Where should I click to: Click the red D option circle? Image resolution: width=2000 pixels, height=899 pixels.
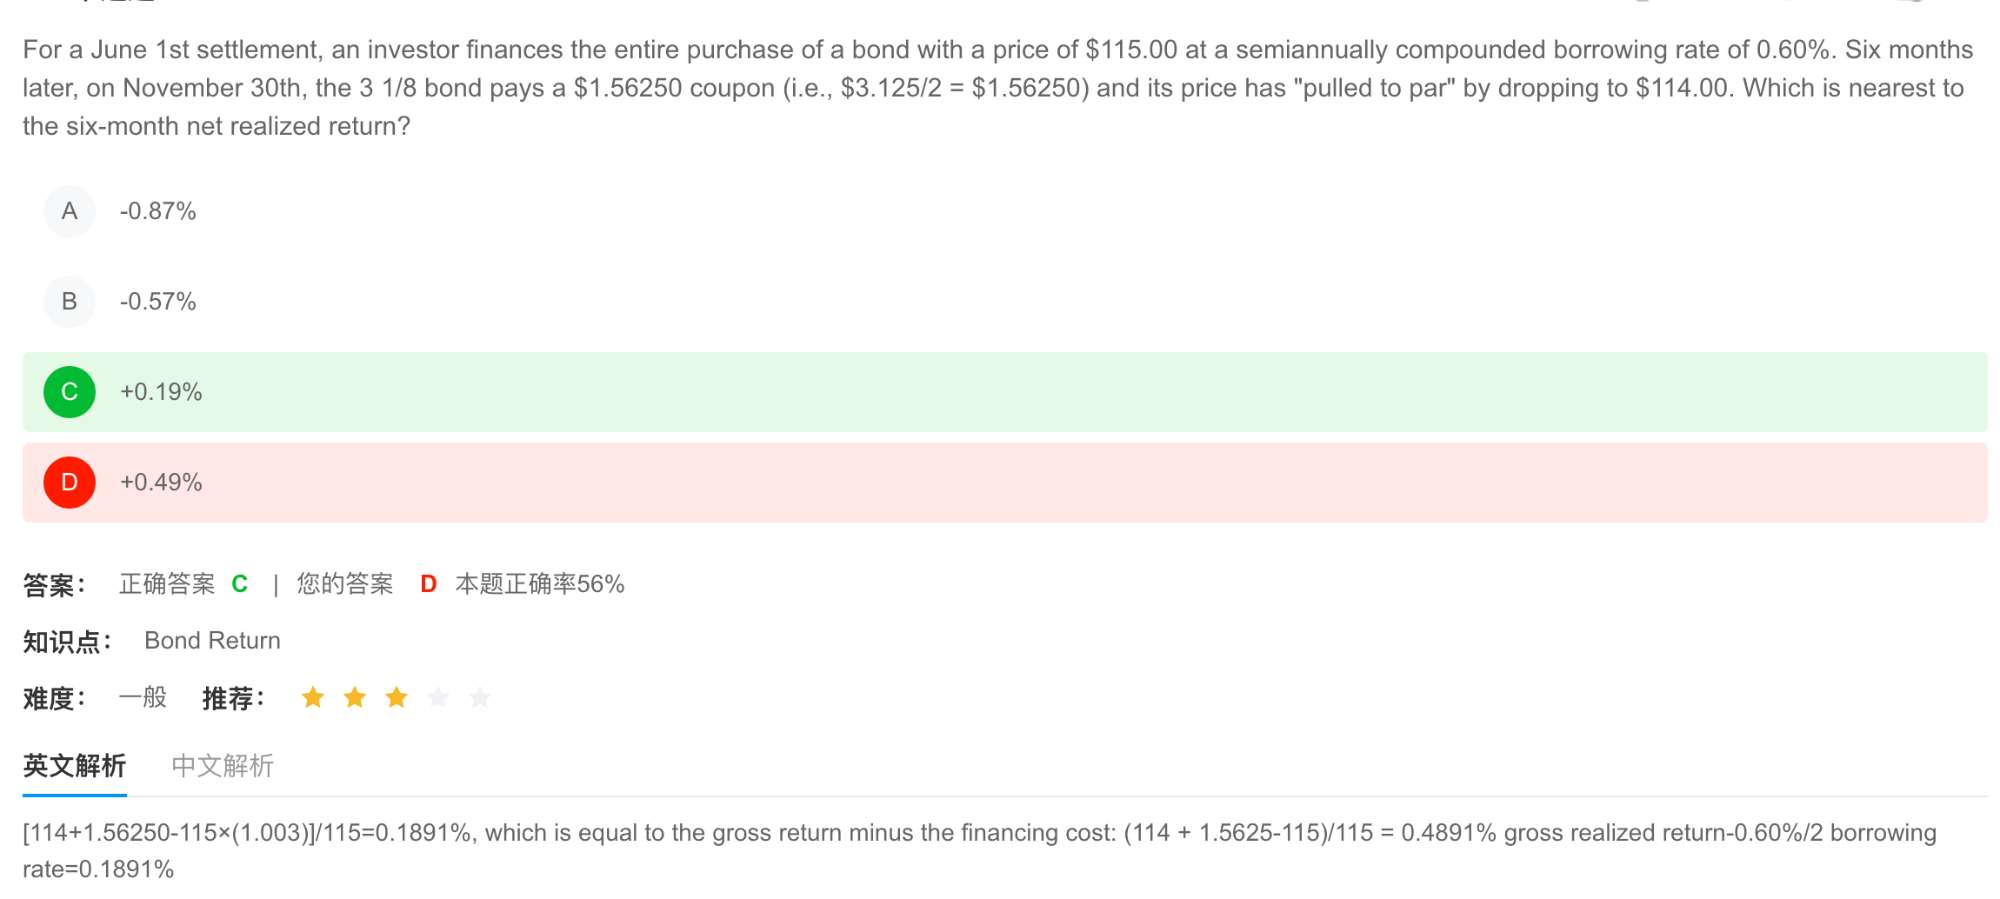pos(69,482)
